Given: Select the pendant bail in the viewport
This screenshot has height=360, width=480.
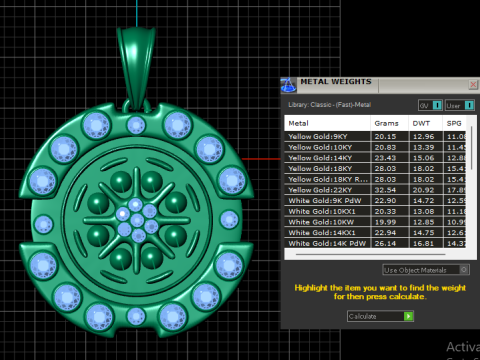Looking at the screenshot, I should (x=136, y=67).
